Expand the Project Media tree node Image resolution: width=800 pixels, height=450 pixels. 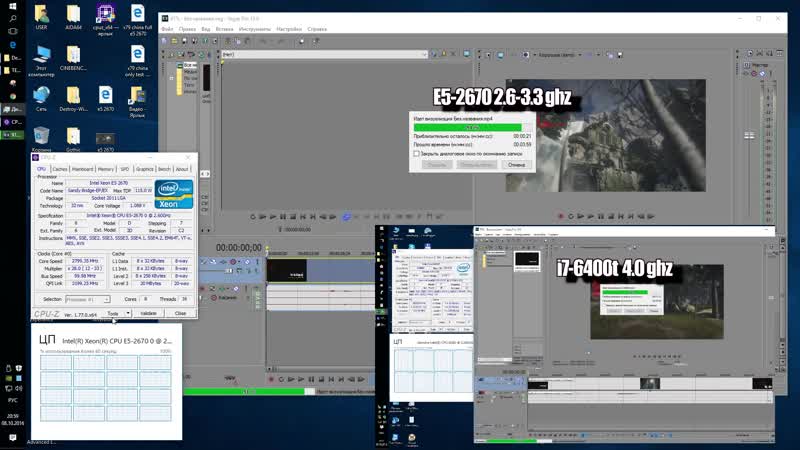(x=171, y=78)
